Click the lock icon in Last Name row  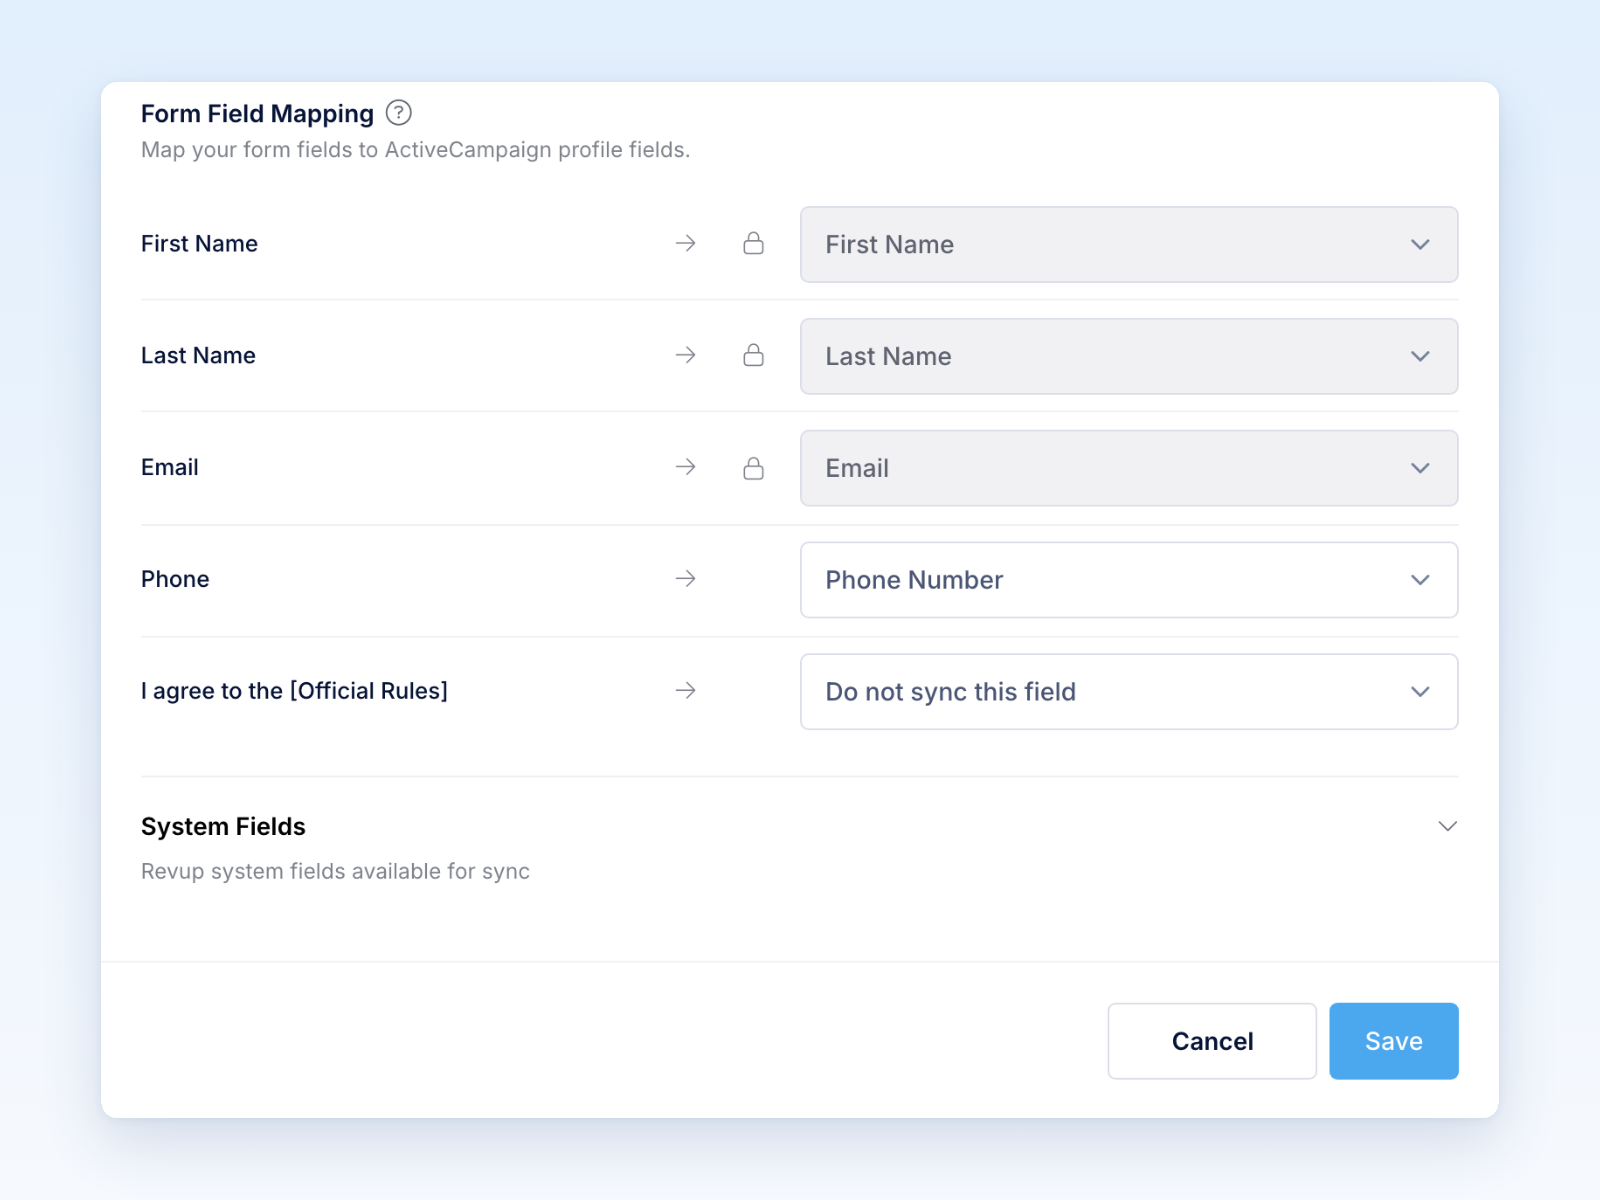[x=754, y=355]
